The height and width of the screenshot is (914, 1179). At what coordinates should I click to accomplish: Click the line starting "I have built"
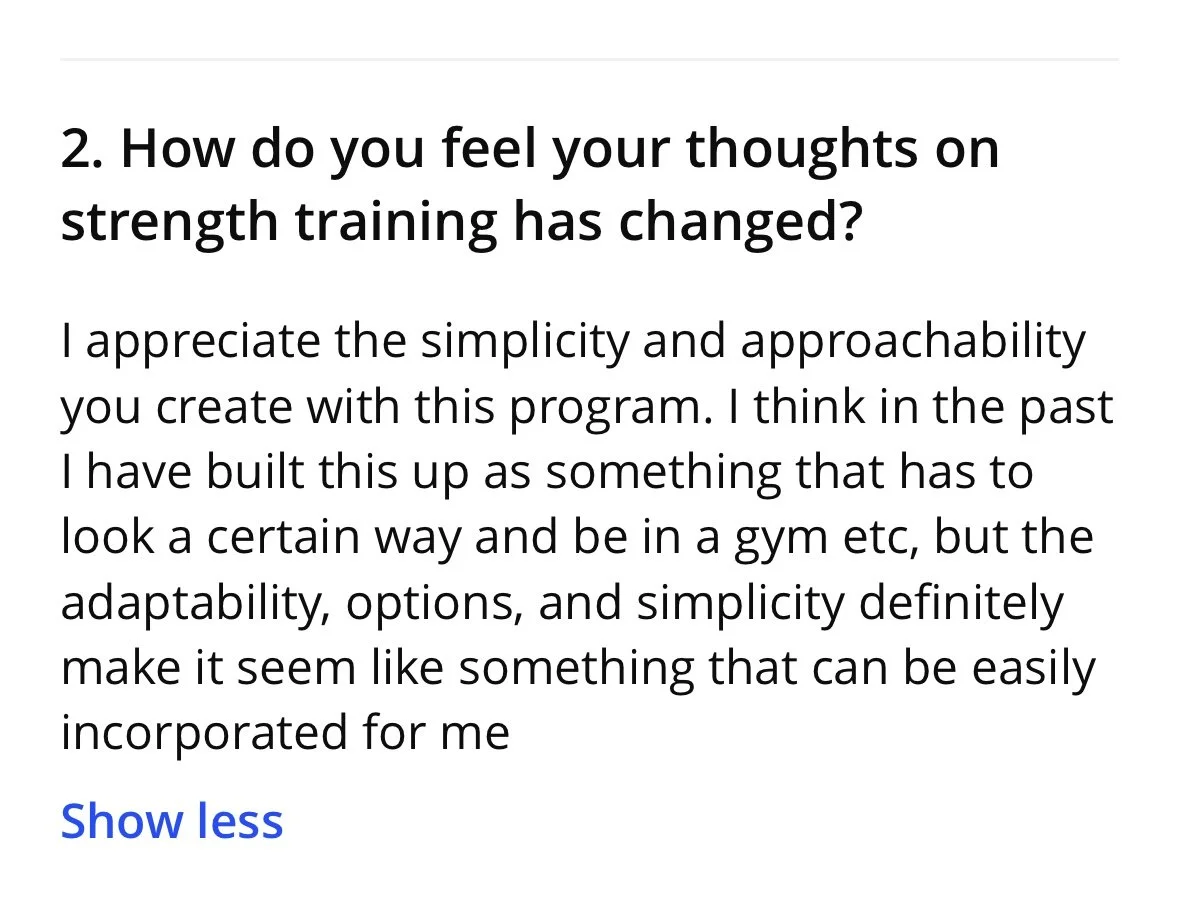pos(547,473)
